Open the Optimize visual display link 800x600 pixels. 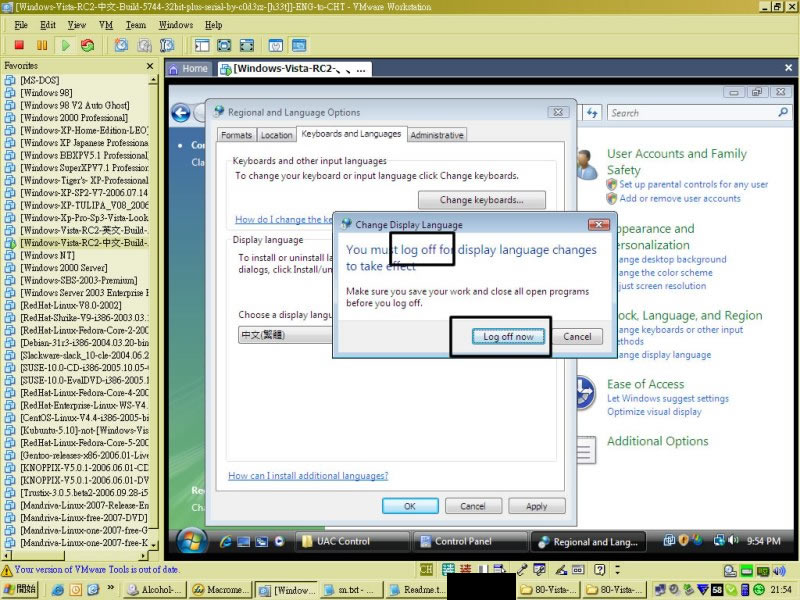coord(654,412)
